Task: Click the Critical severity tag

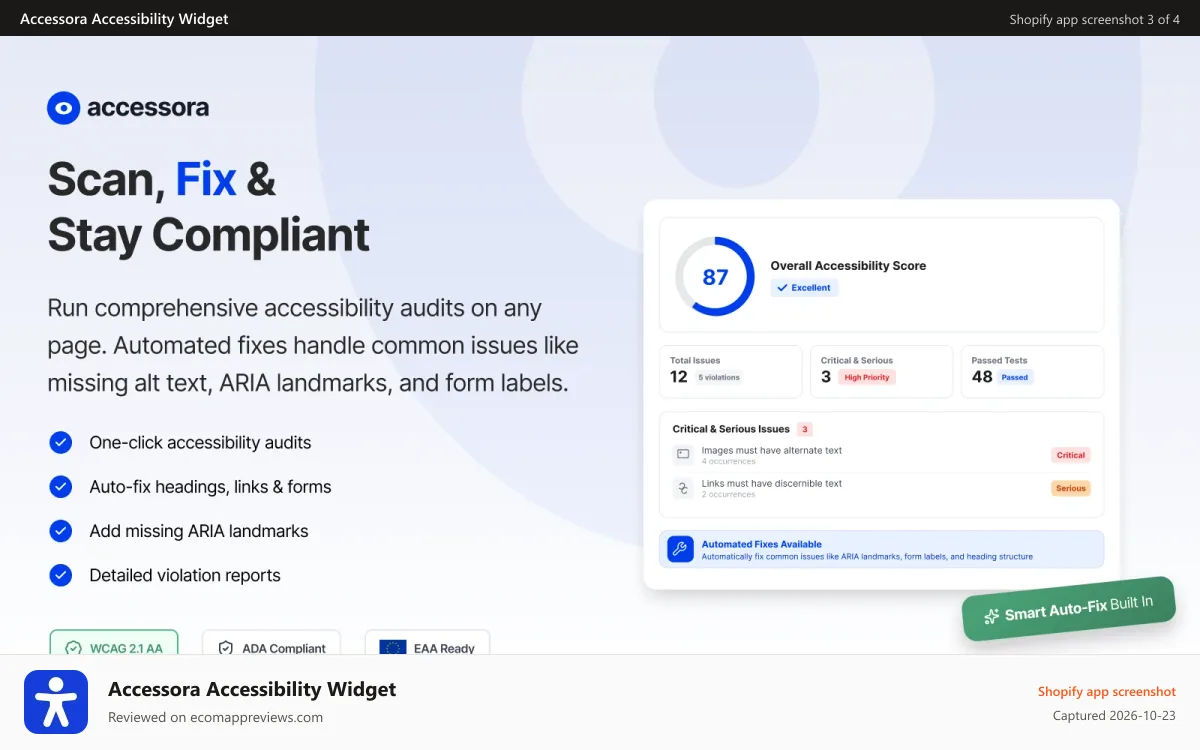Action: click(x=1071, y=455)
